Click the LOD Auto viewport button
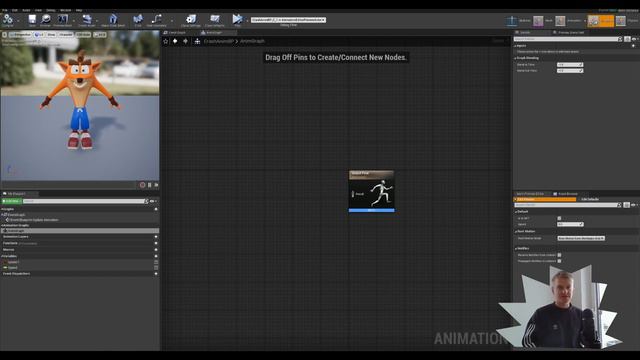Image resolution: width=640 pixels, height=360 pixels. pyautogui.click(x=83, y=35)
